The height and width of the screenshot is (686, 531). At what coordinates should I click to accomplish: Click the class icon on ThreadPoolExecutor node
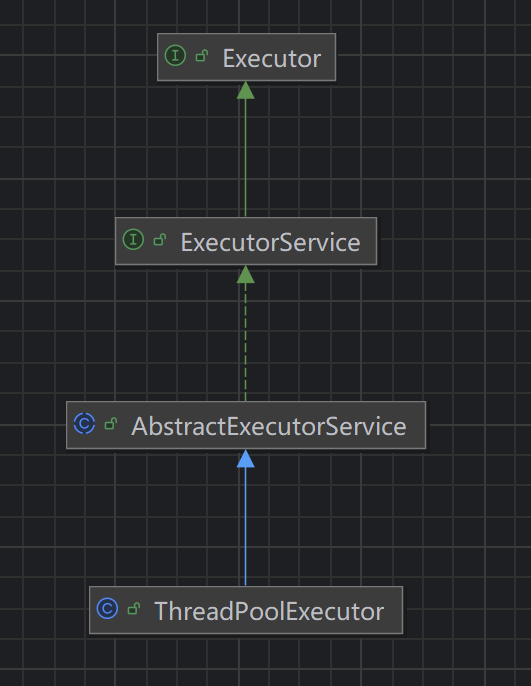[107, 609]
